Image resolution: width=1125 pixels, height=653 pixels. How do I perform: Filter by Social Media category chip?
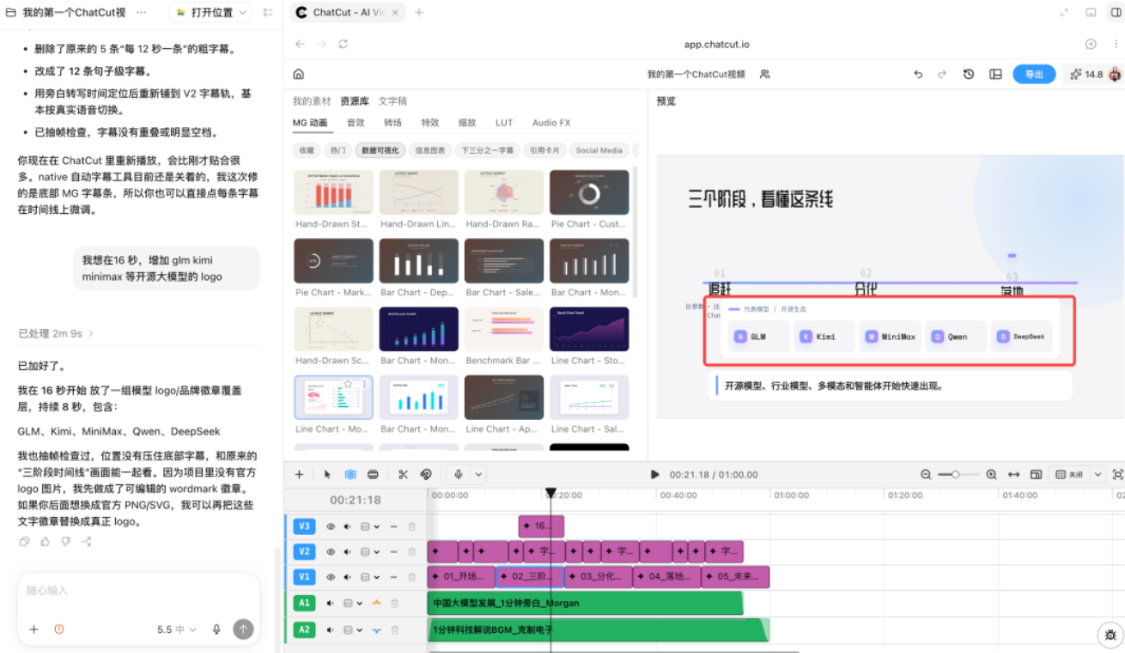coord(598,150)
